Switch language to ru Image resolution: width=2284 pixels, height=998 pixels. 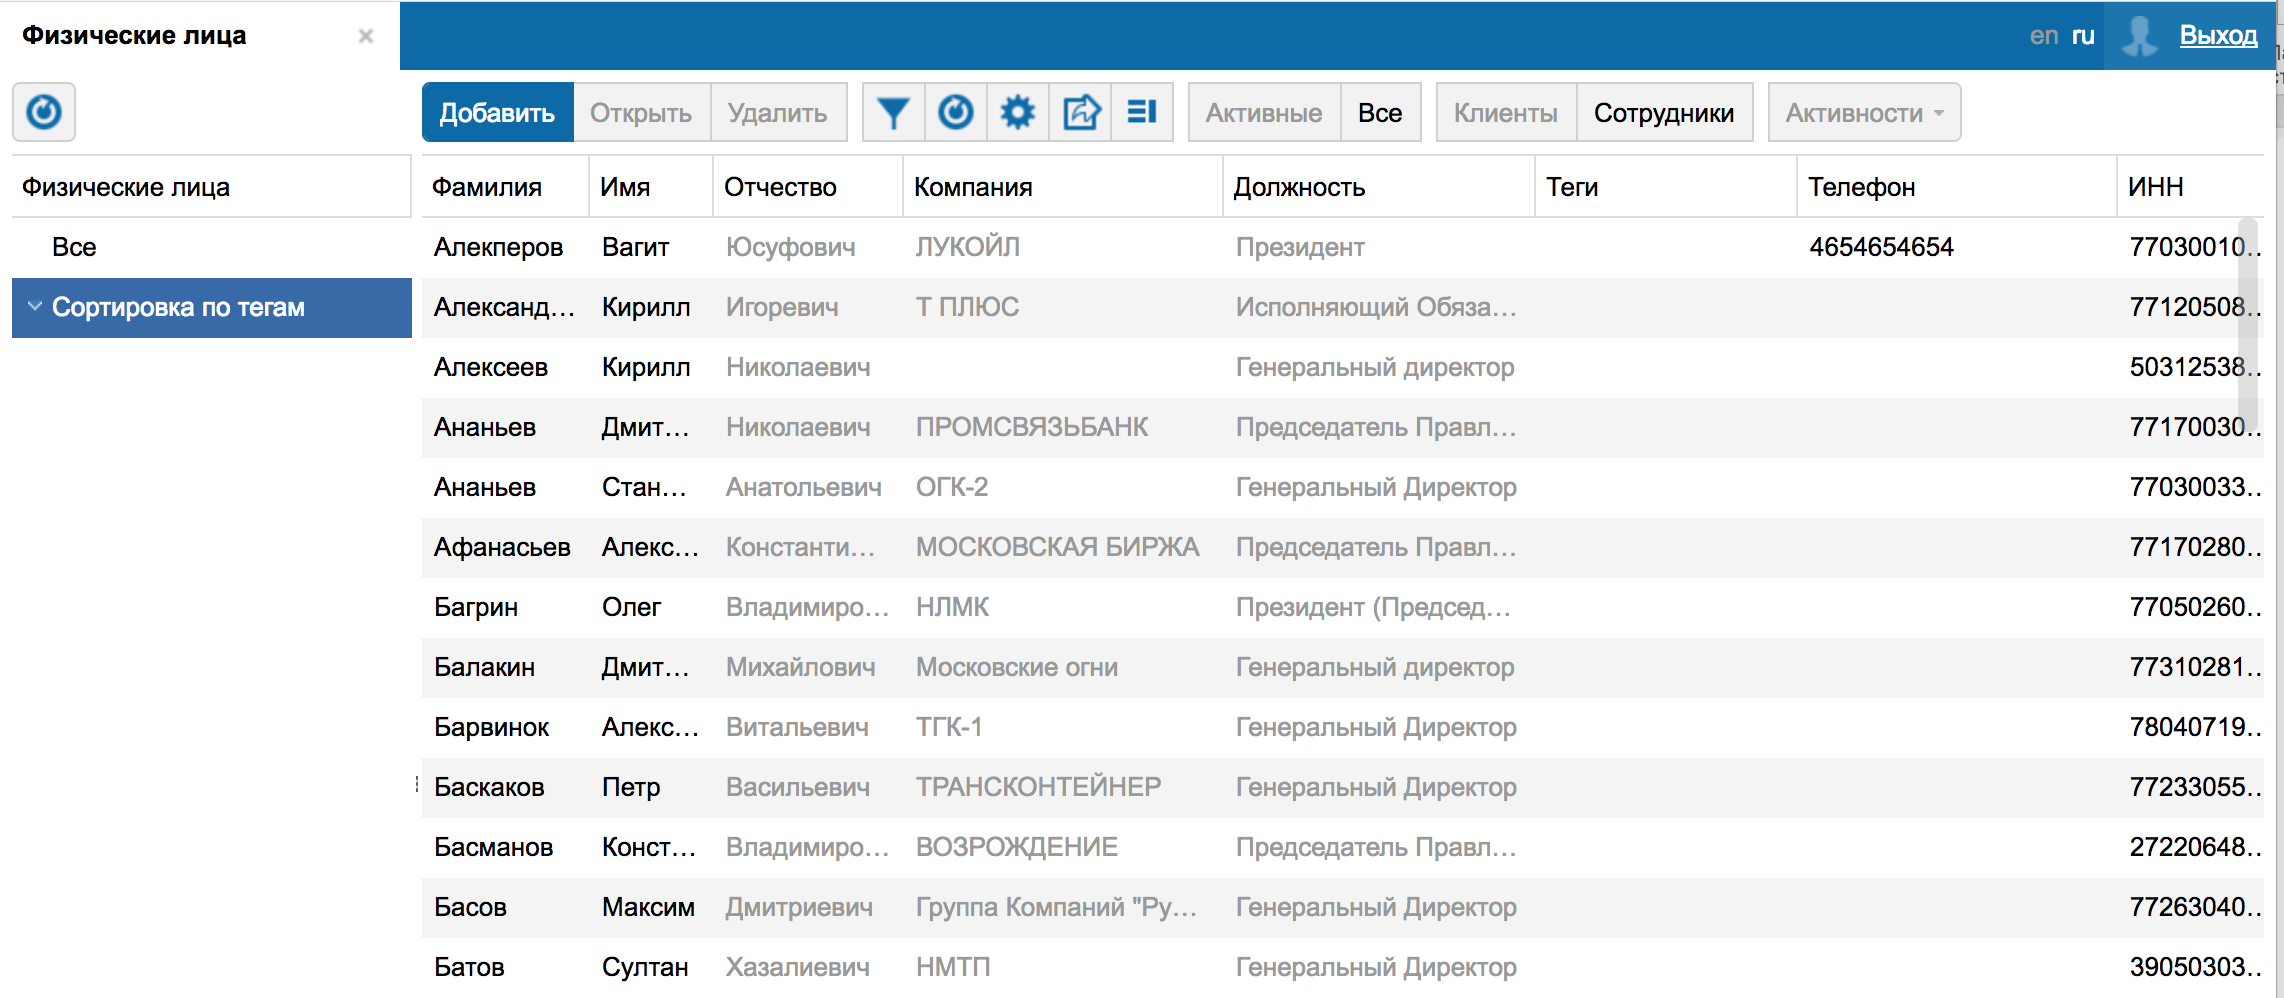point(2083,36)
